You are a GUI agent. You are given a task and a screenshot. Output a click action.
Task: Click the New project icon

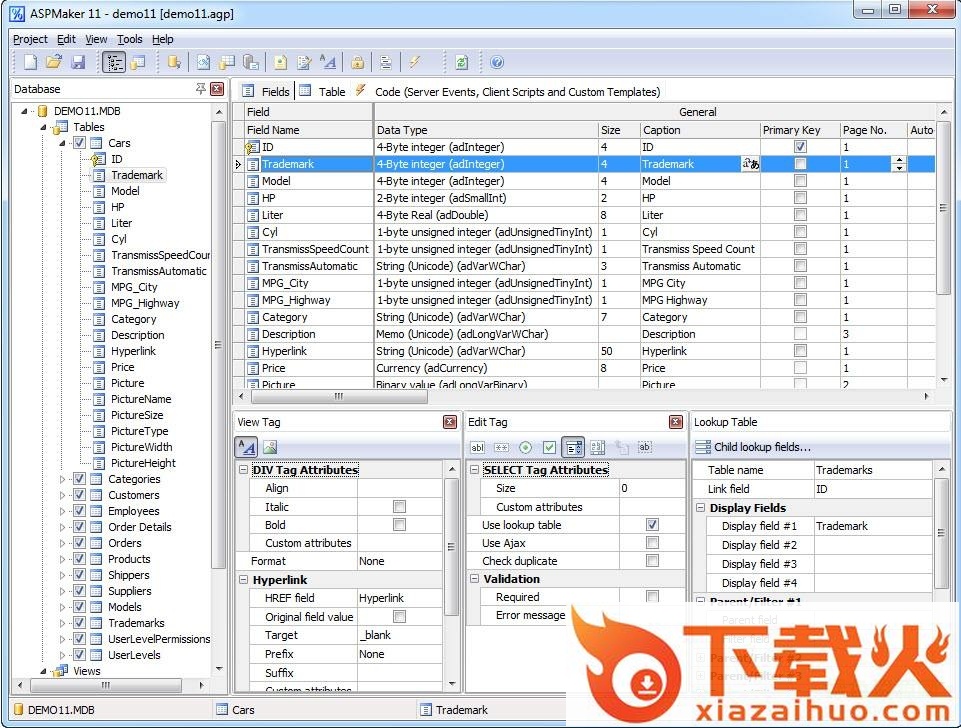click(x=30, y=62)
